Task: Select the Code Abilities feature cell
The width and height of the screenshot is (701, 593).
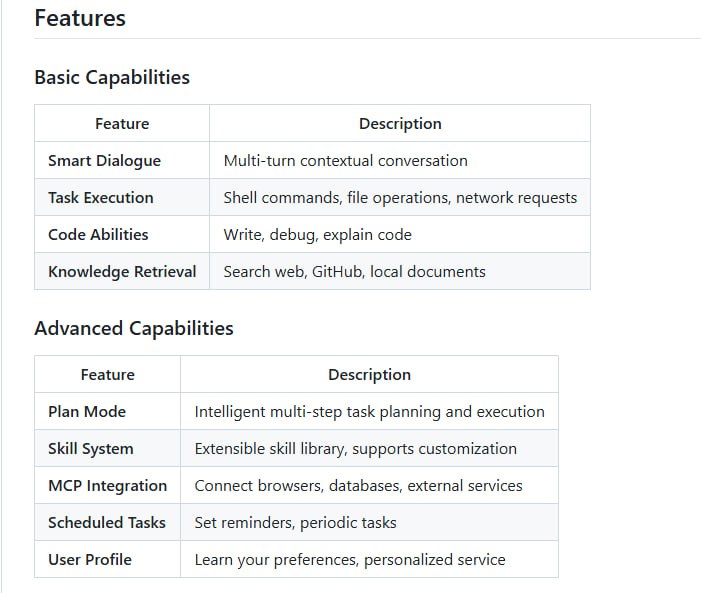Action: tap(98, 234)
